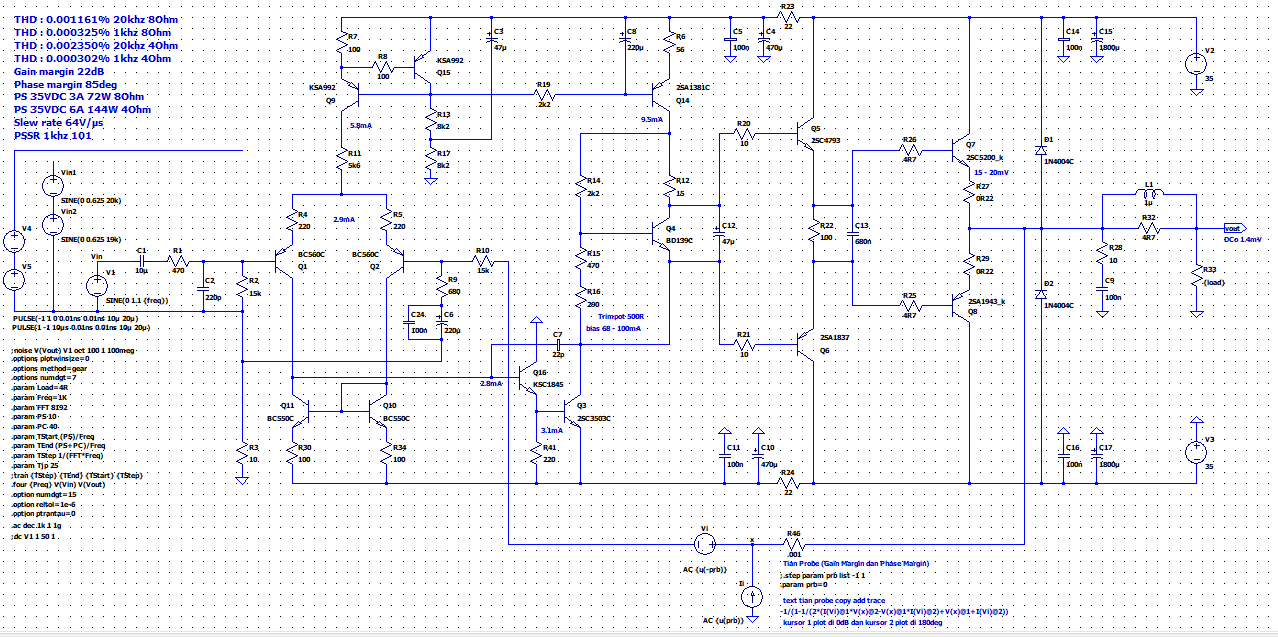Click capacitor C1 10µ

point(141,262)
